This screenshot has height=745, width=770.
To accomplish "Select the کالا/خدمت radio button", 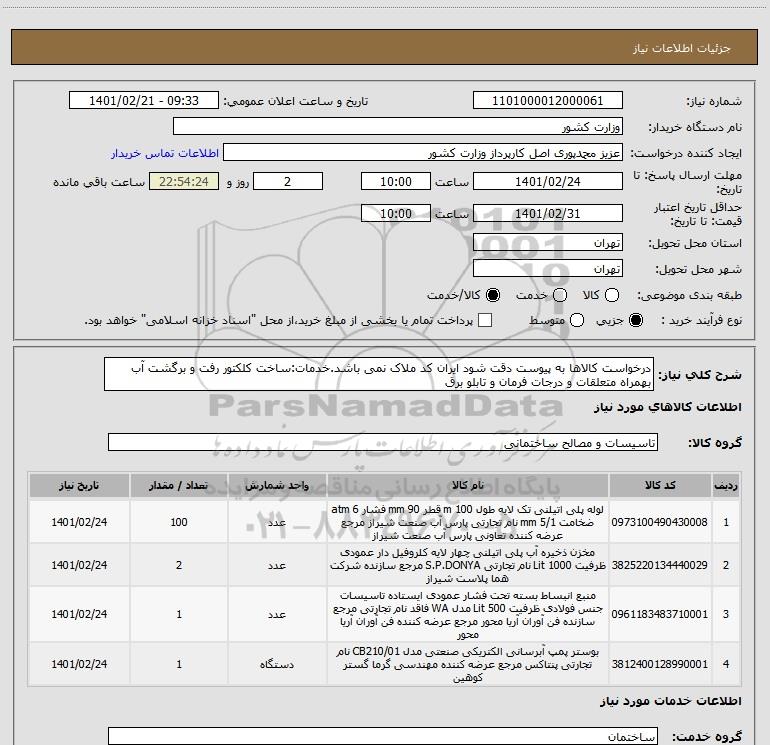I will [x=493, y=295].
